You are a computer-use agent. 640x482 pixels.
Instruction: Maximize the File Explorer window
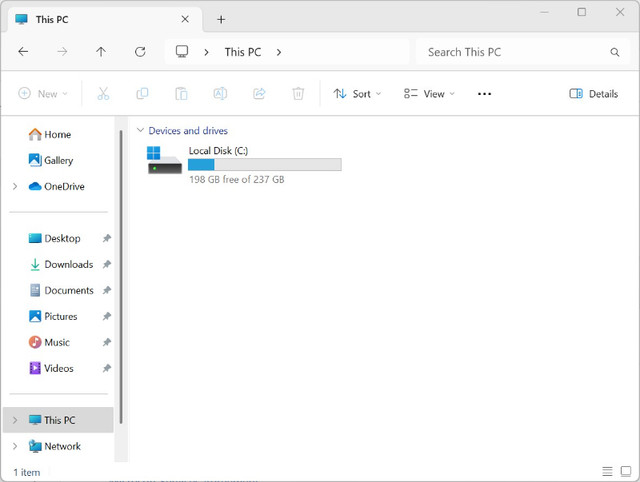point(582,12)
